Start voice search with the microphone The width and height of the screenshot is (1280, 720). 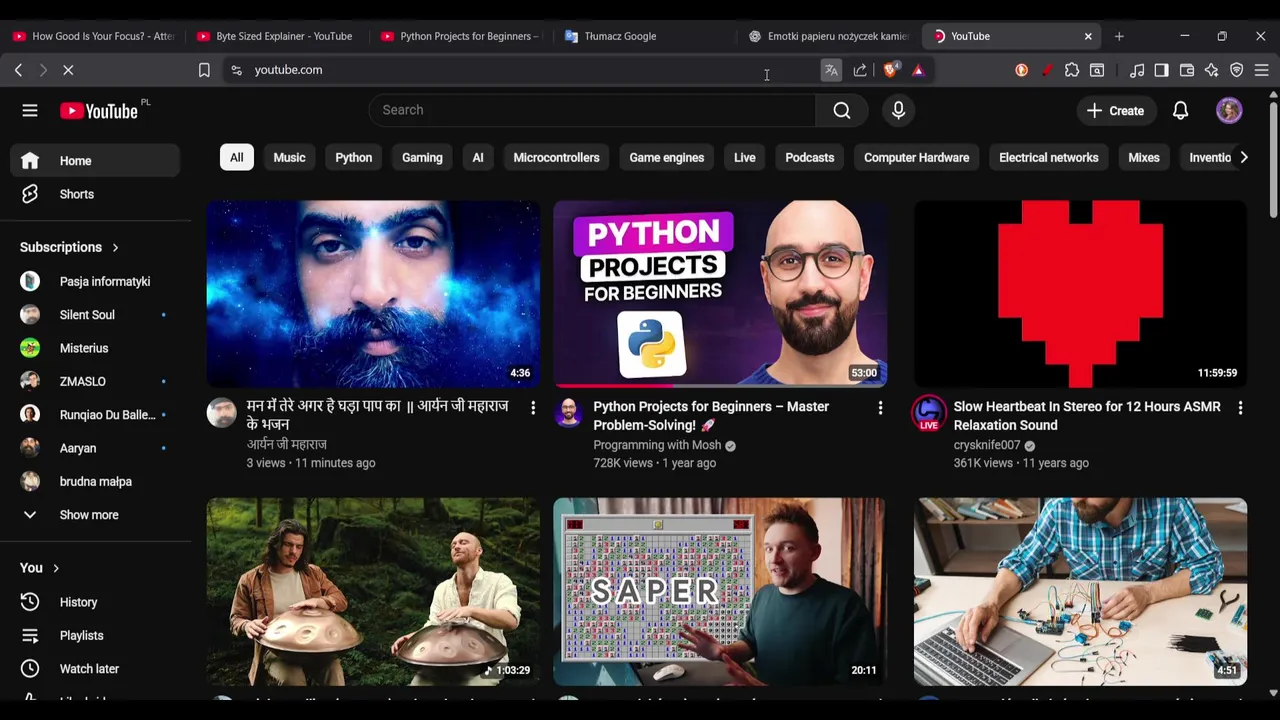click(x=898, y=110)
